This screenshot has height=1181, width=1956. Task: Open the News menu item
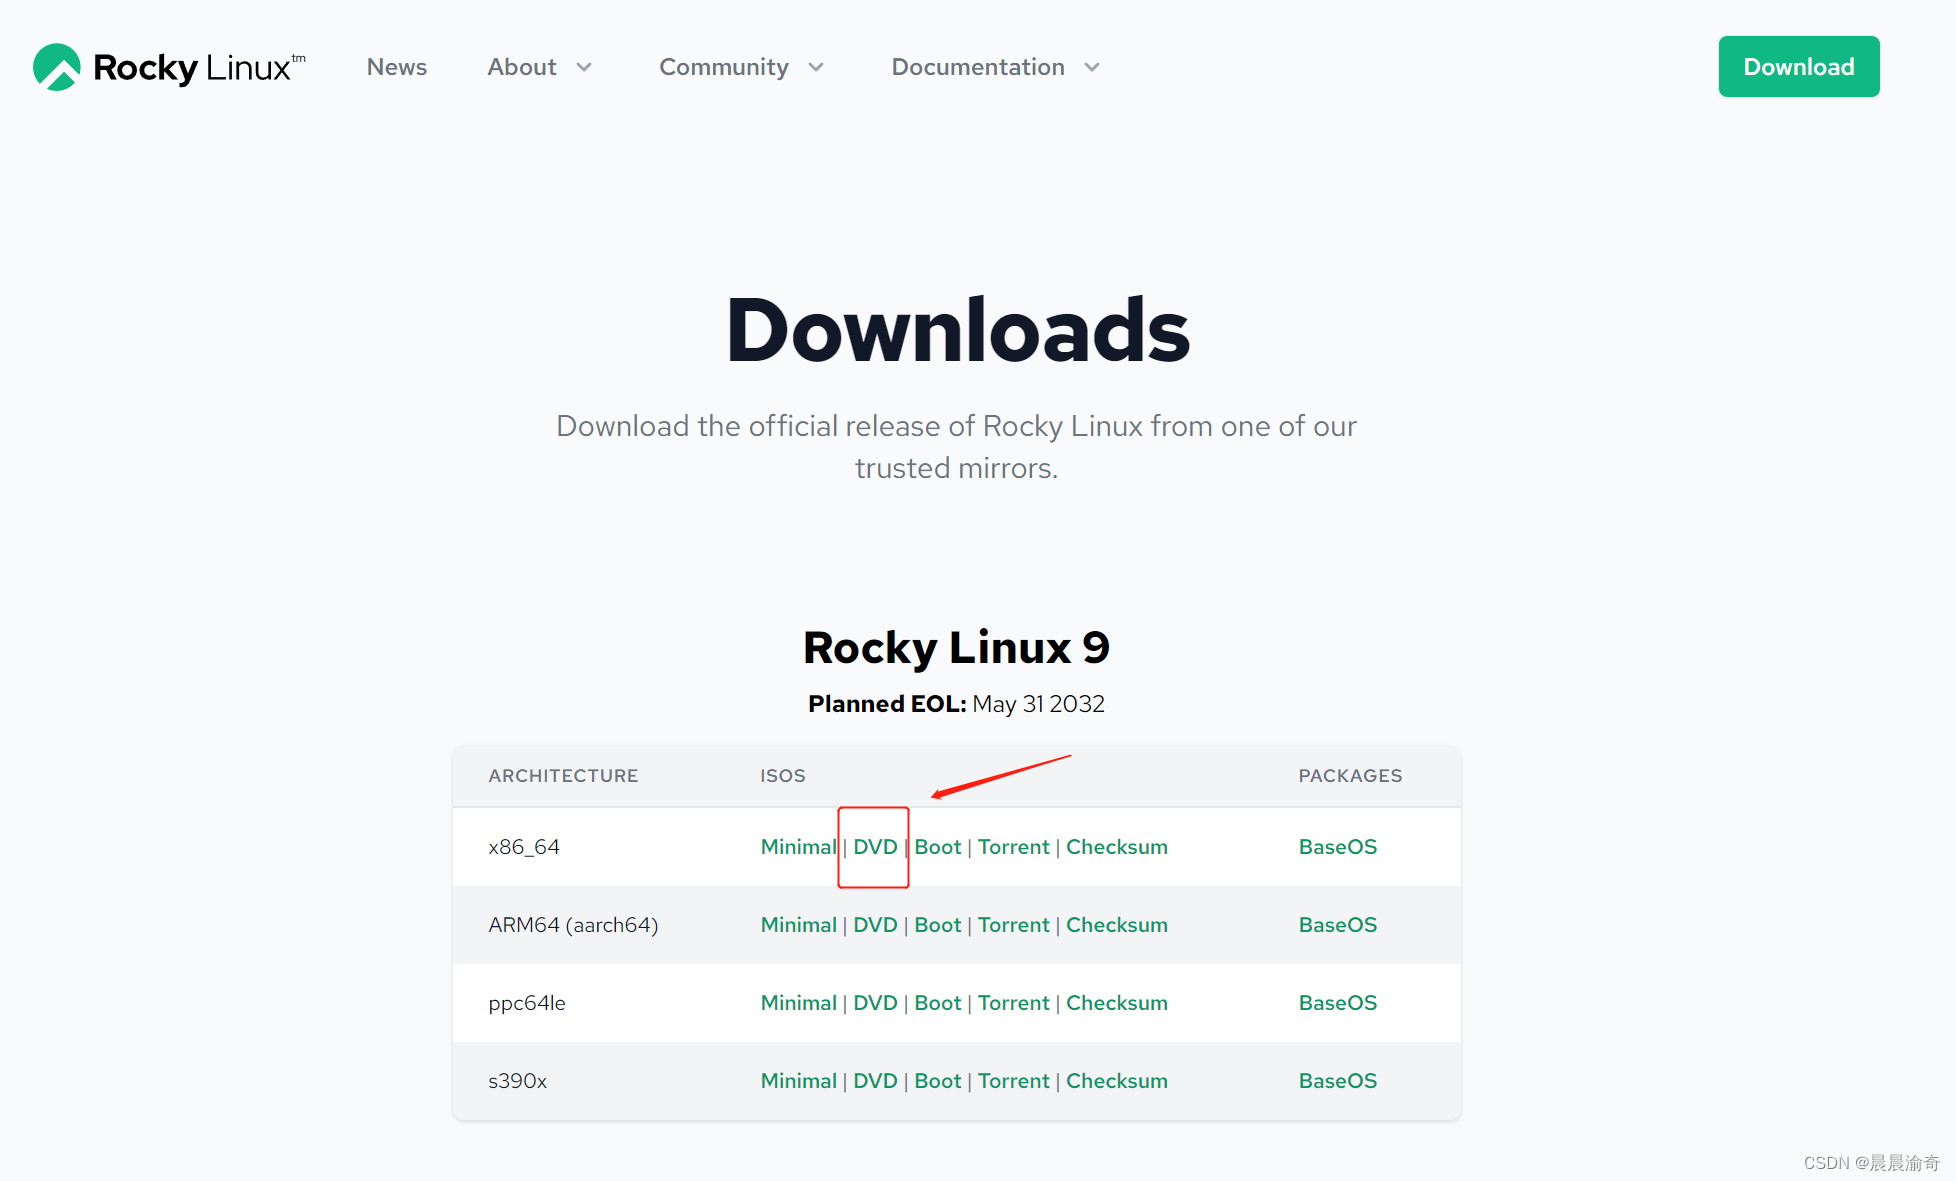[x=397, y=67]
